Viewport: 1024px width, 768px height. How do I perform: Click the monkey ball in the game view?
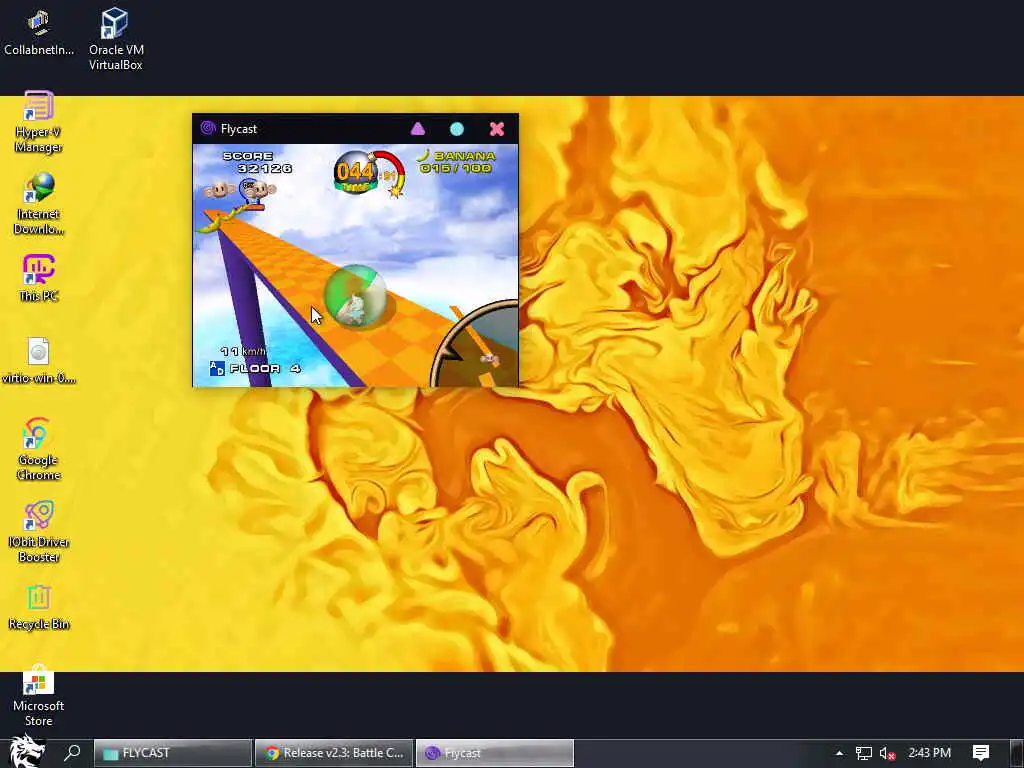[x=355, y=296]
